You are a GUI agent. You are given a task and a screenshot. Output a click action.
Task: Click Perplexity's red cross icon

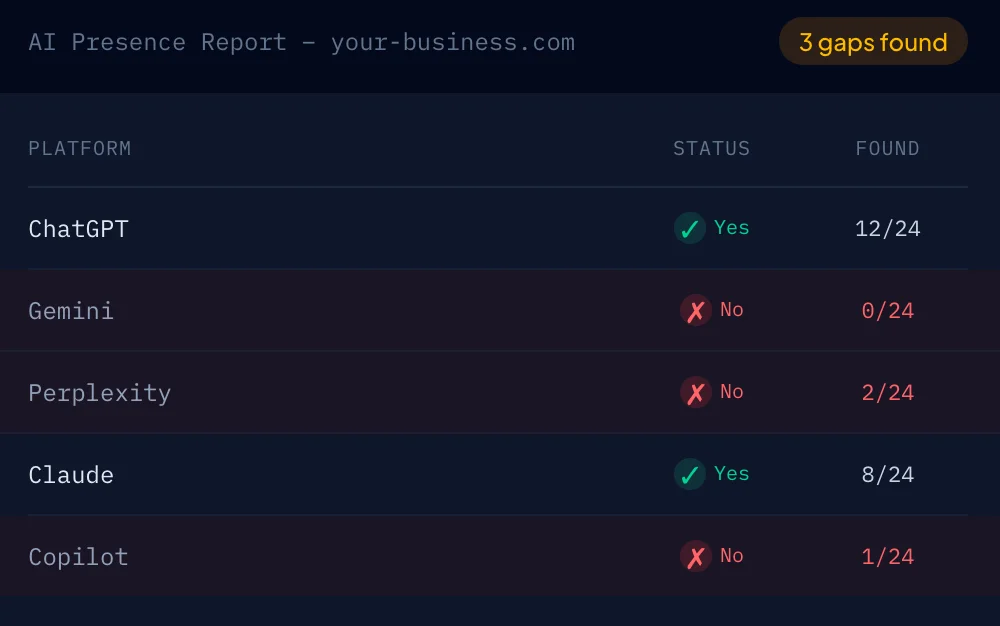(696, 392)
